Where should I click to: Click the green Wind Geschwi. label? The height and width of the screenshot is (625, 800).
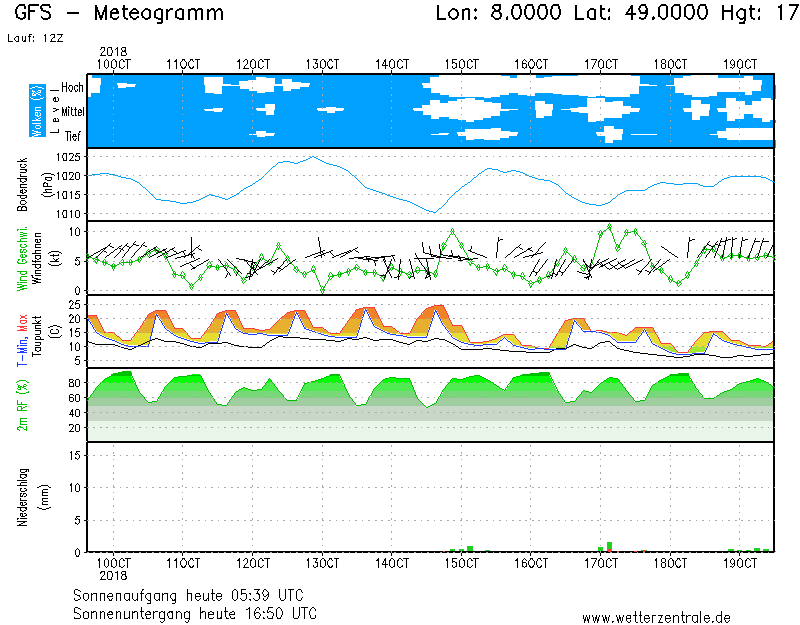[23, 257]
